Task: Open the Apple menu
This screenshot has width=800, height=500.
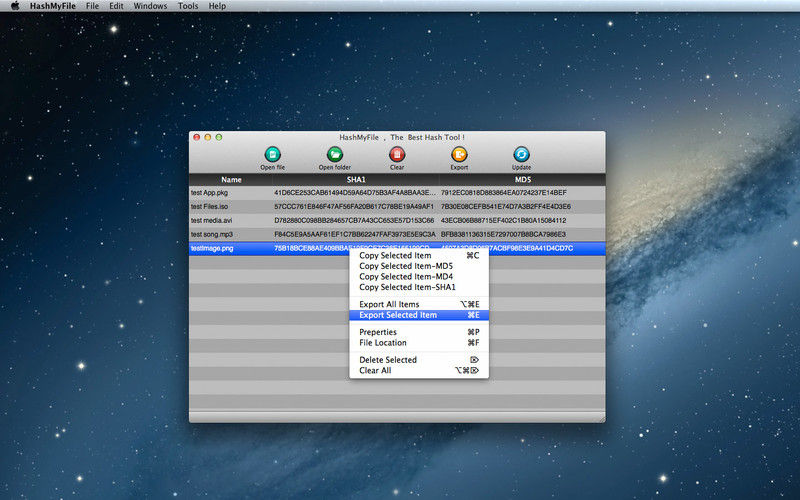Action: 15,6
